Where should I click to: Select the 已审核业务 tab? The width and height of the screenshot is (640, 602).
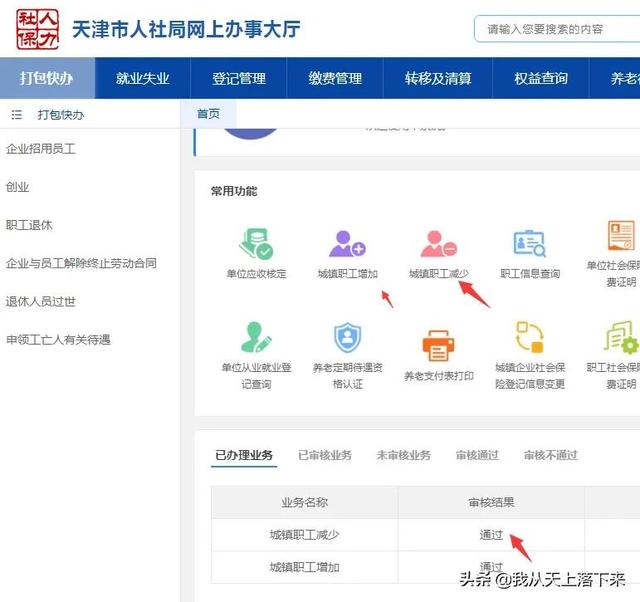325,455
